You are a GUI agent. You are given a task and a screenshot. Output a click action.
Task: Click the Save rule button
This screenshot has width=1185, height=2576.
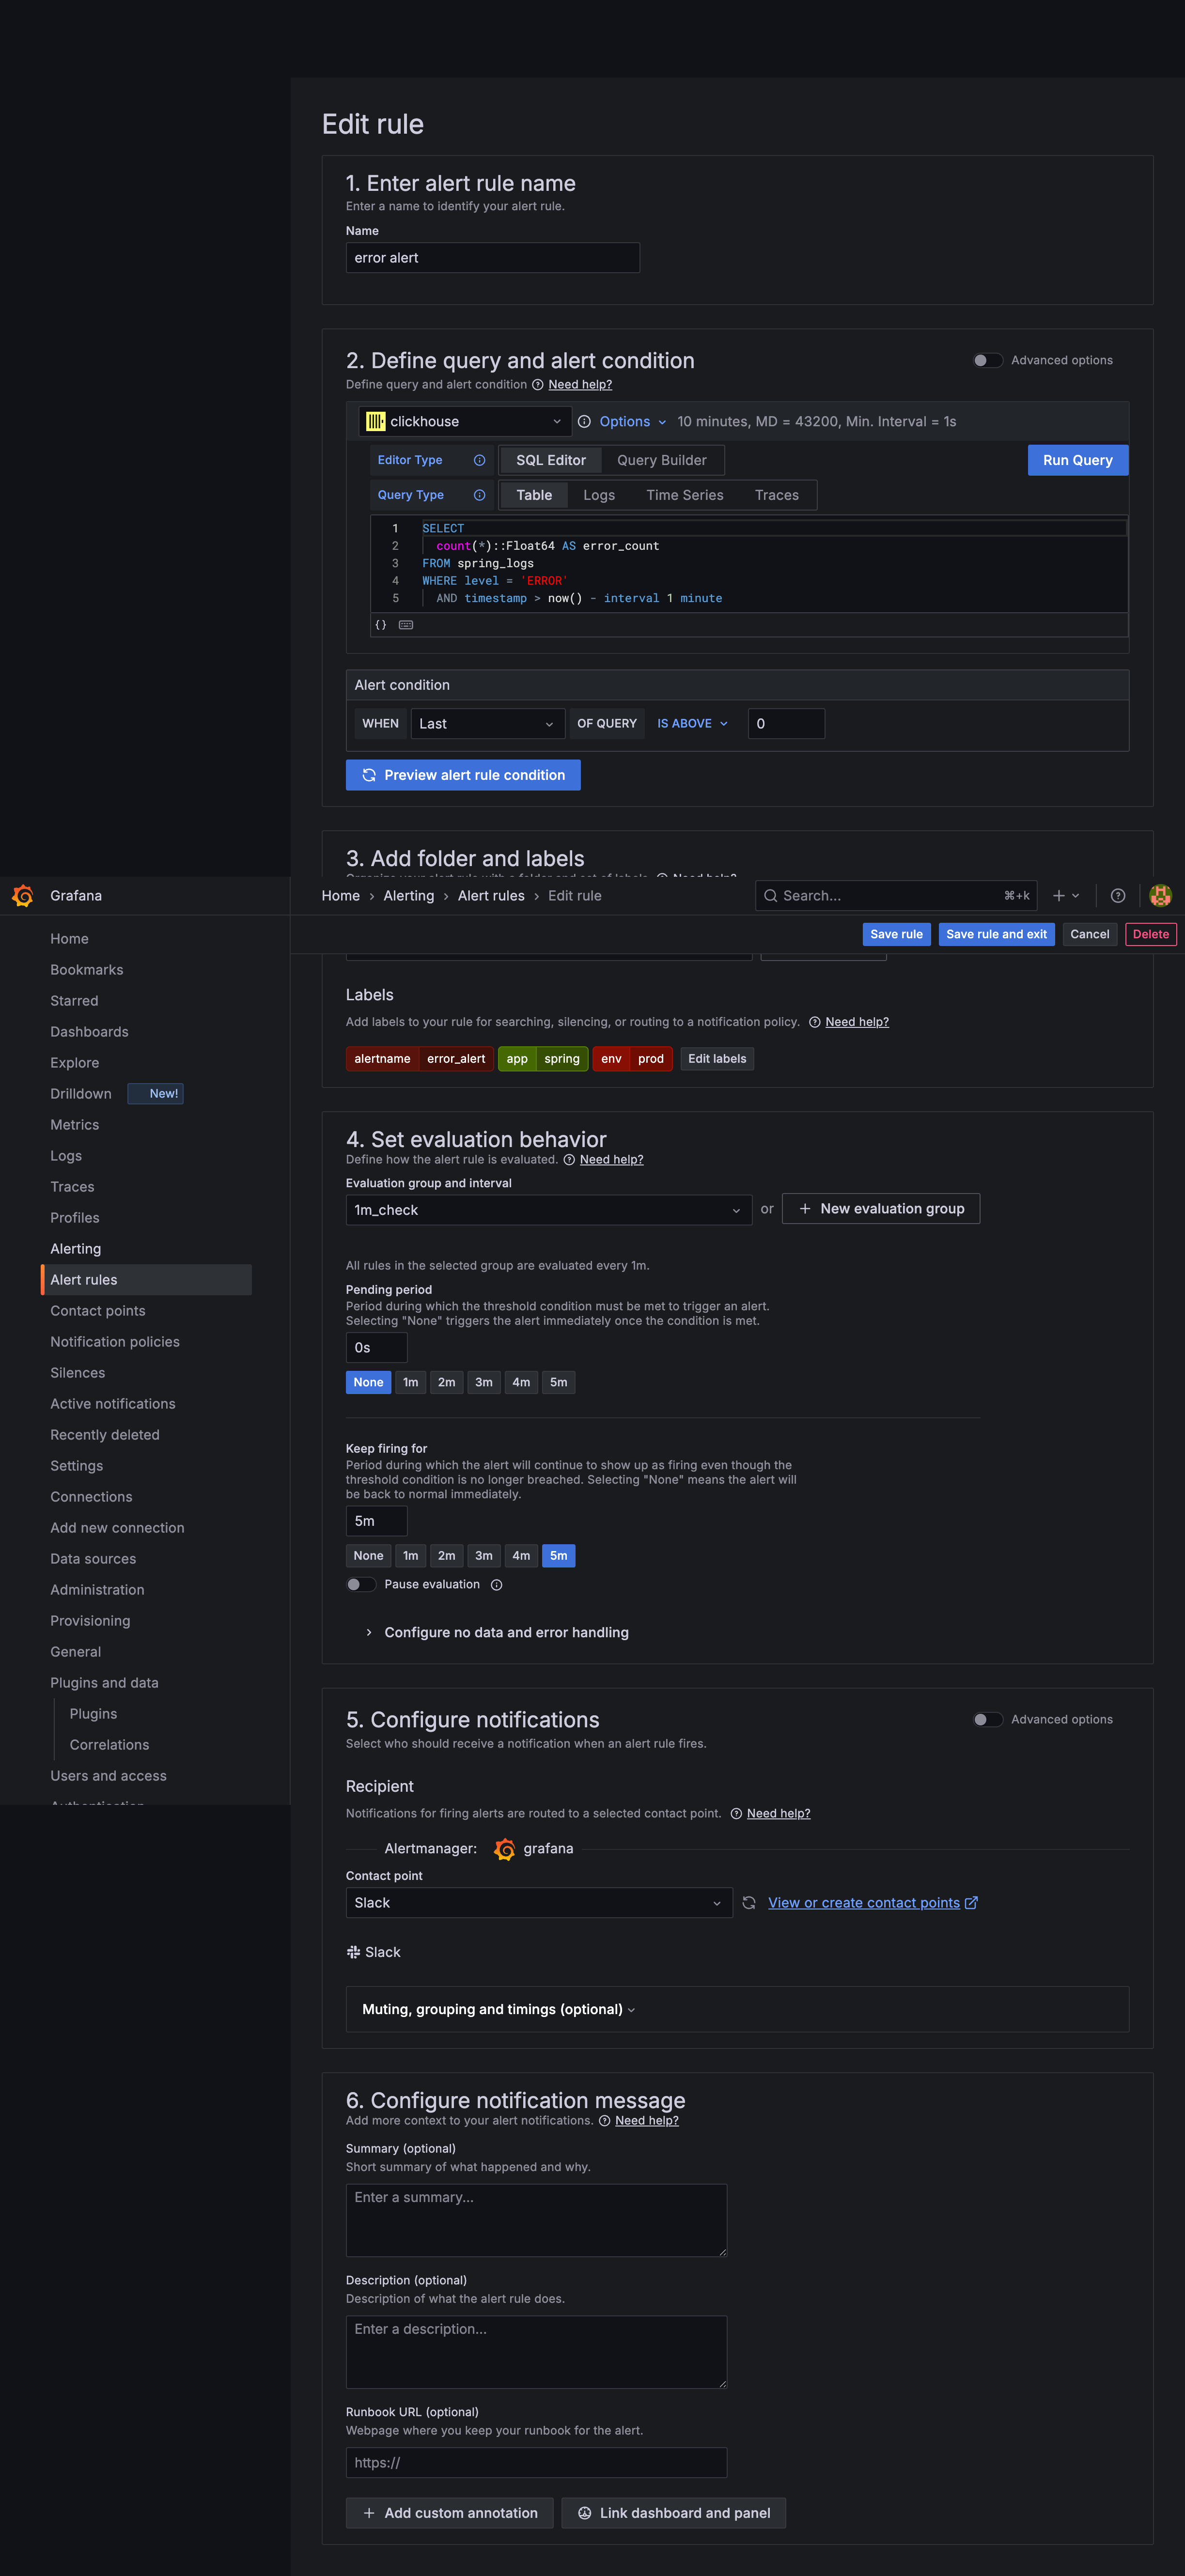tap(896, 934)
